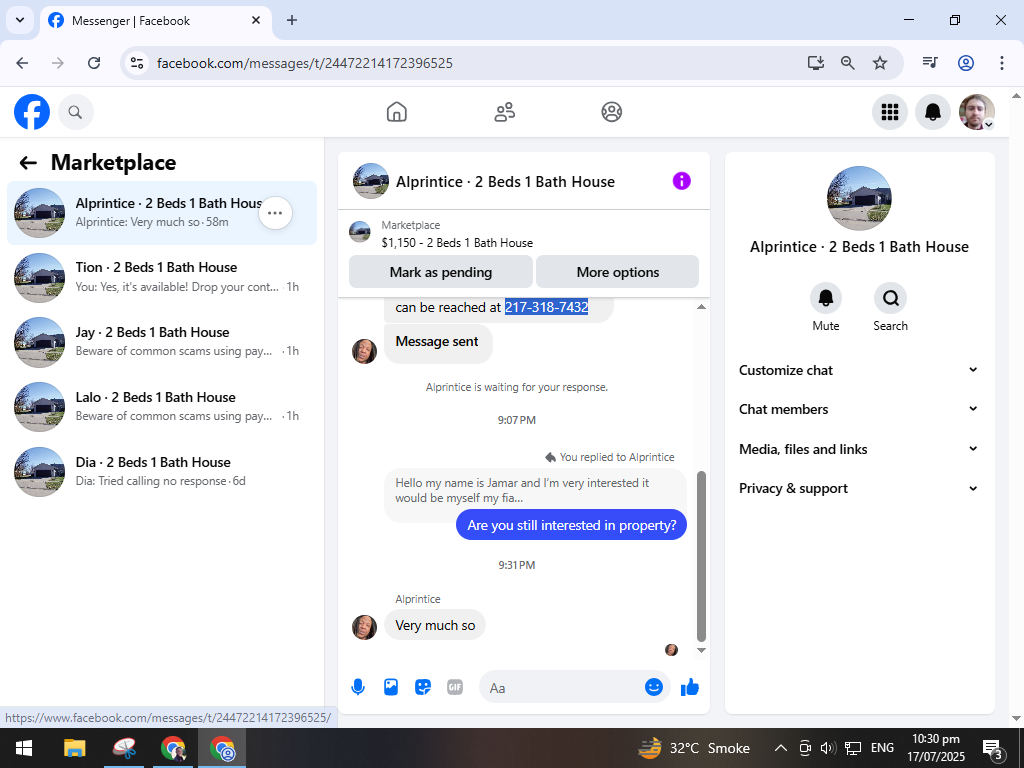Screen dimensions: 1024x768
Task: Expand Media, files and links section
Action: click(x=859, y=449)
